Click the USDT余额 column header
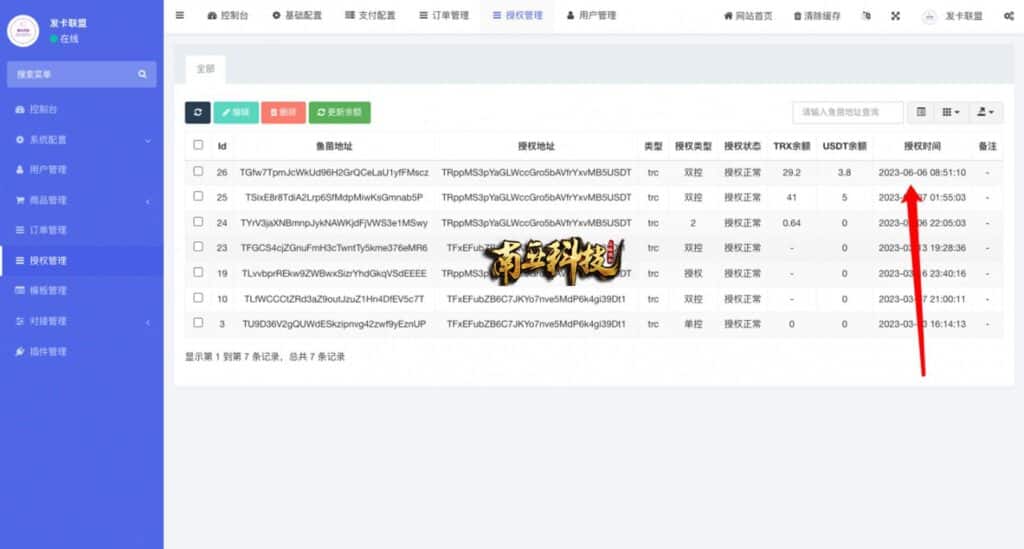 [844, 146]
